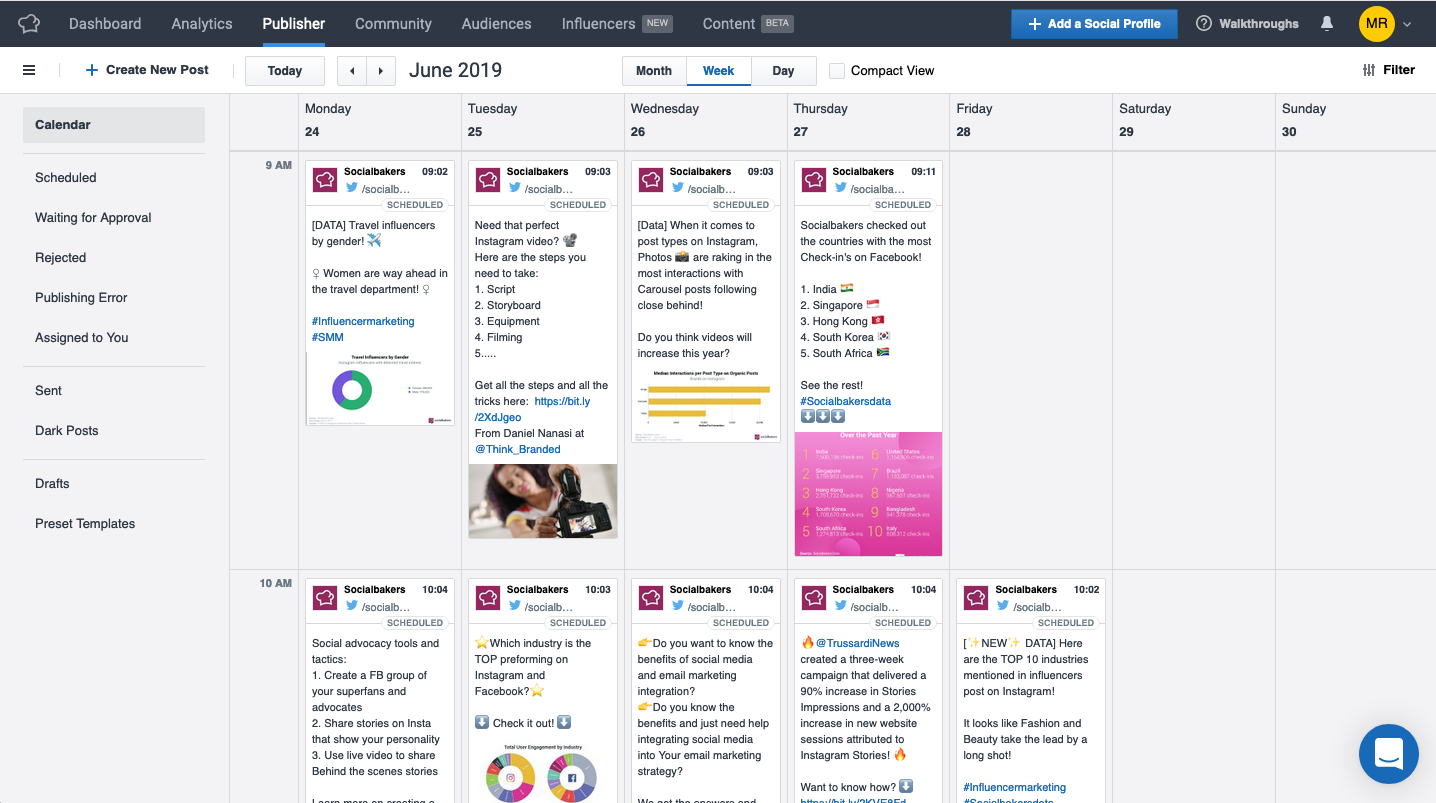Click the #Socialbakersdata hashtag in Thursday post
Image resolution: width=1436 pixels, height=803 pixels.
[x=846, y=401]
